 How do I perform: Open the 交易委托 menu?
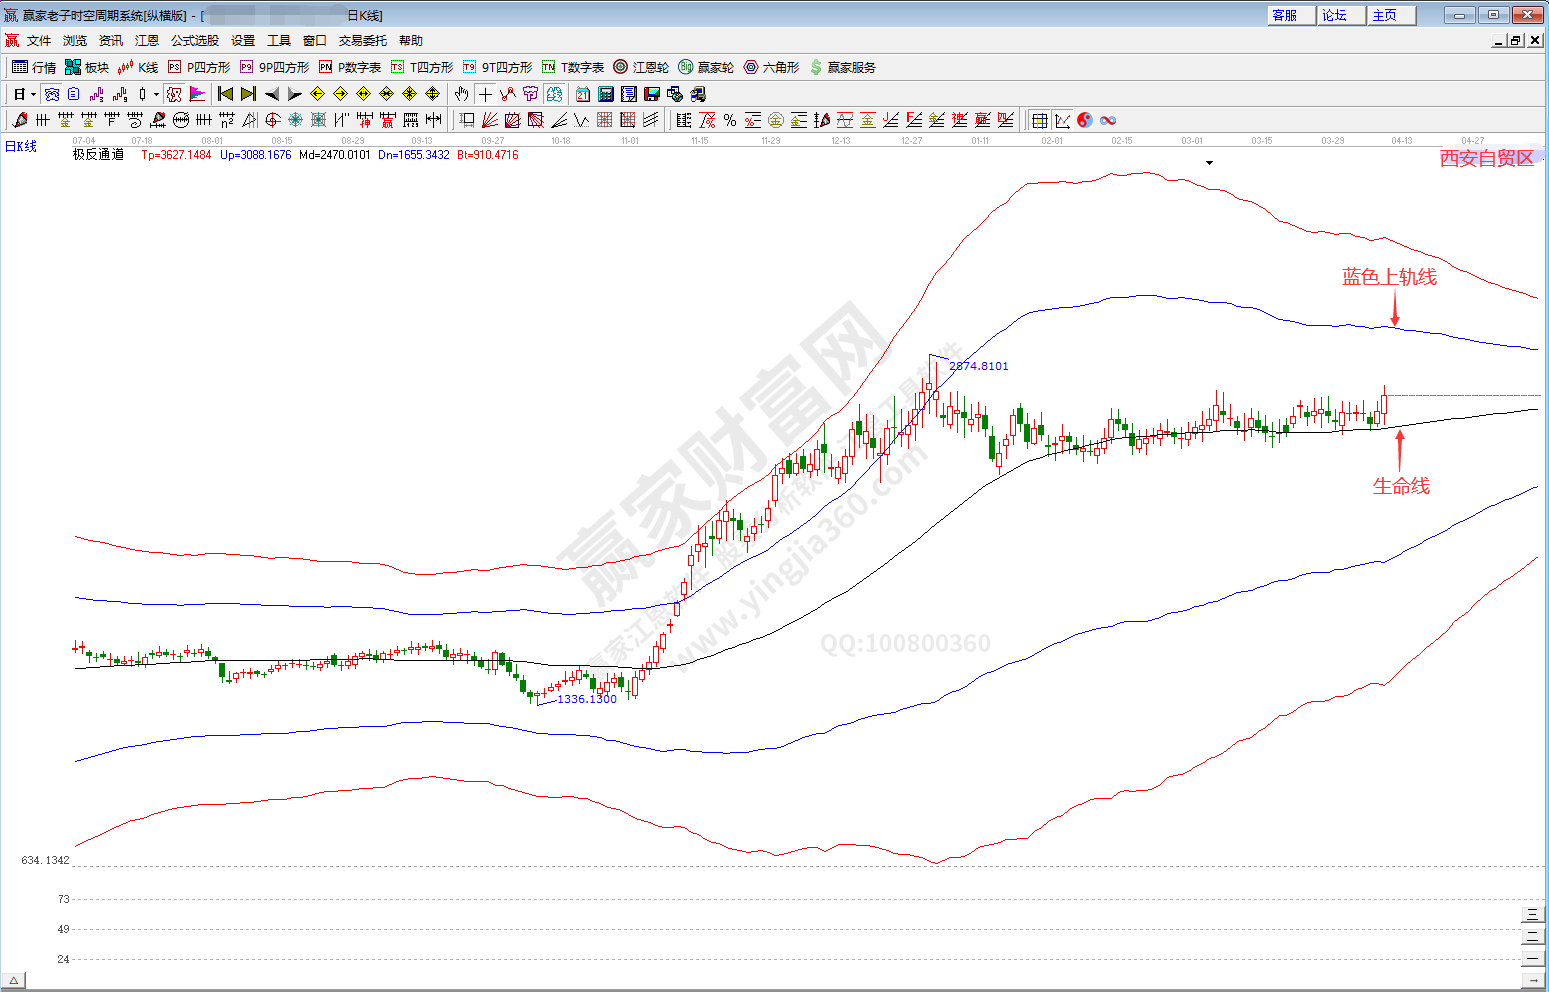pos(362,40)
